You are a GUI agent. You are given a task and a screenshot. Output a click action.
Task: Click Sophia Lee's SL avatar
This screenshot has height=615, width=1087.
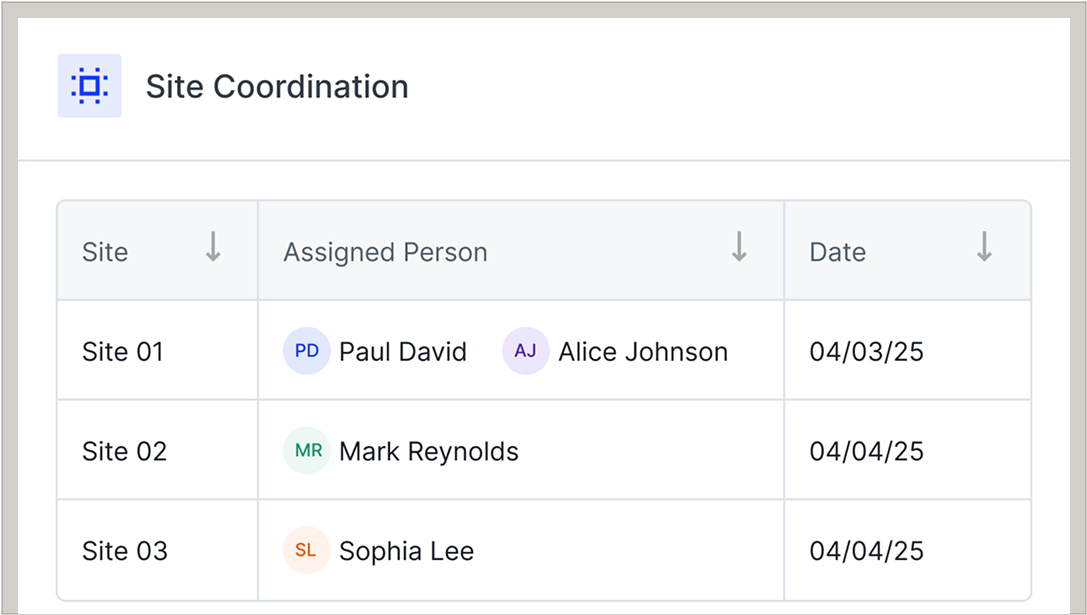[306, 551]
